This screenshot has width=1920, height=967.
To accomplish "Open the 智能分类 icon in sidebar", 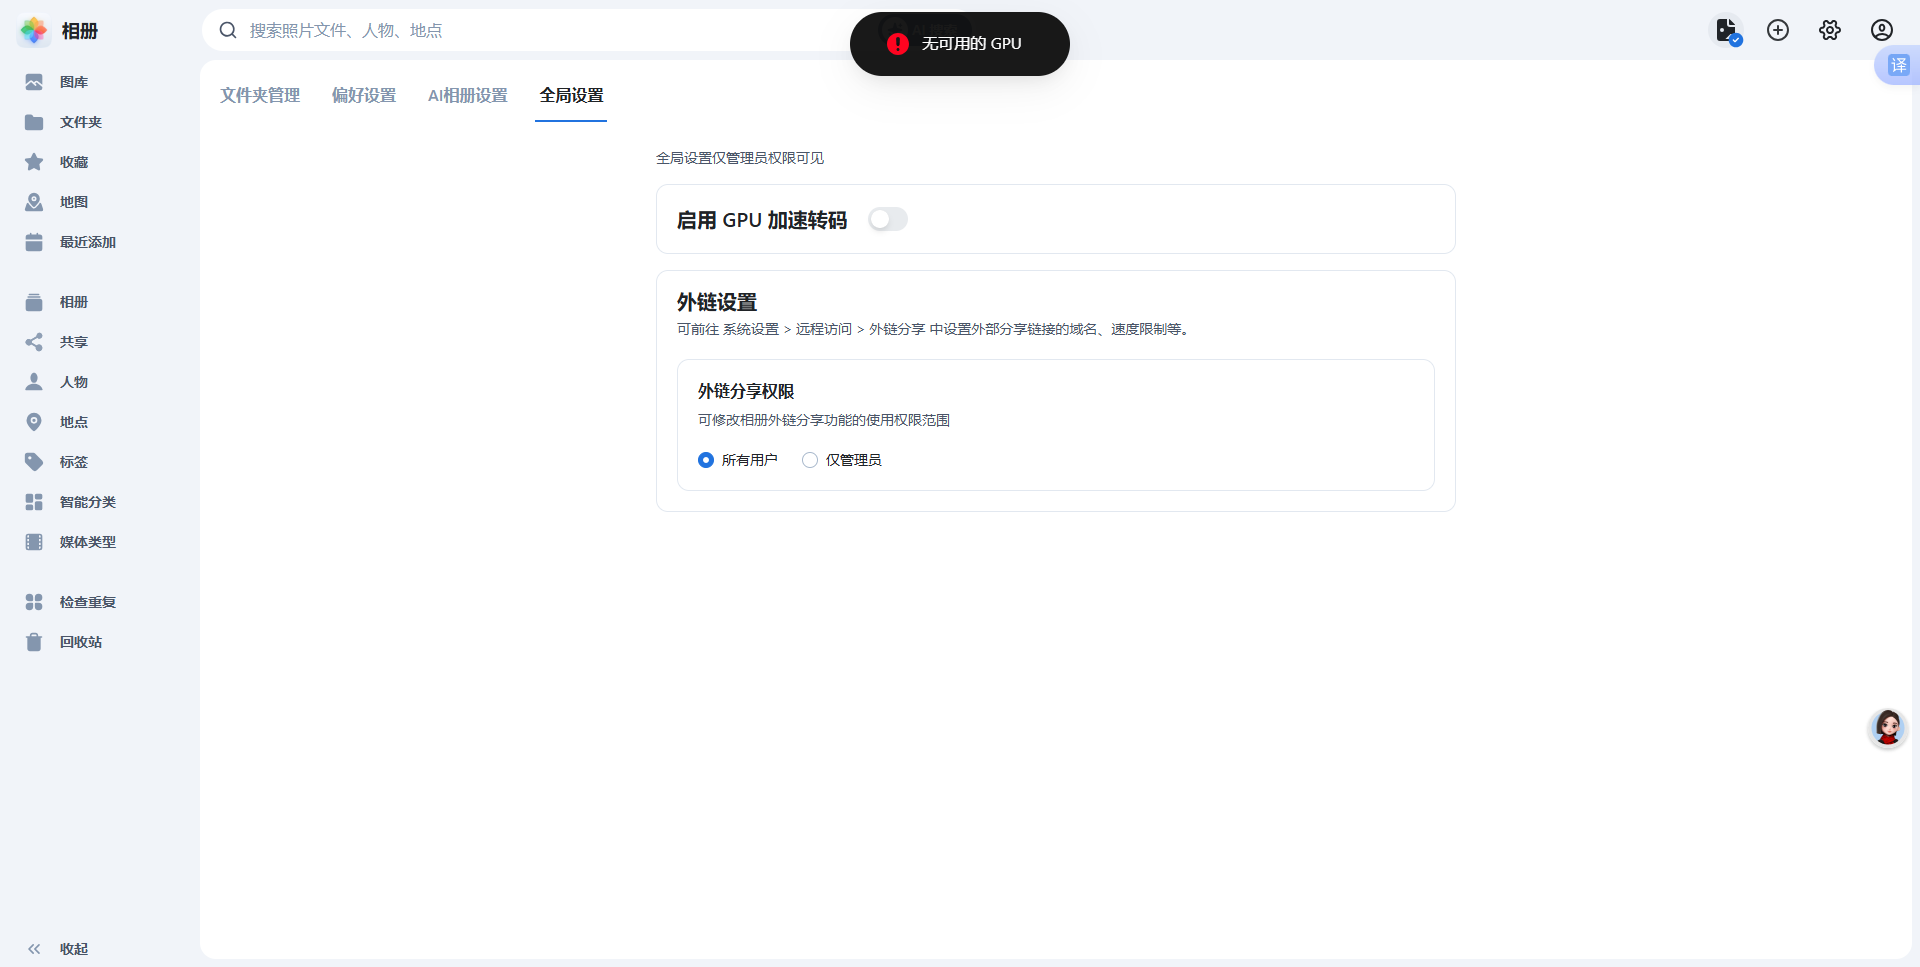I will 34,502.
